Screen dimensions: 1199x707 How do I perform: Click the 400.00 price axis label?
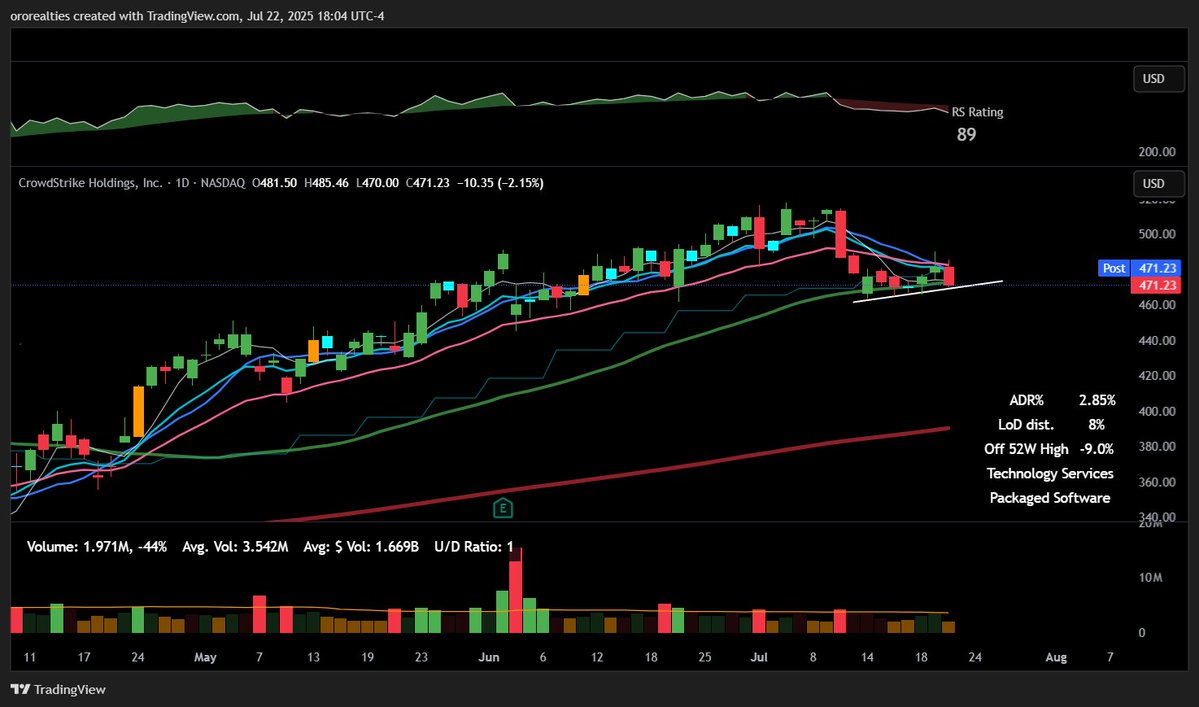click(1157, 411)
